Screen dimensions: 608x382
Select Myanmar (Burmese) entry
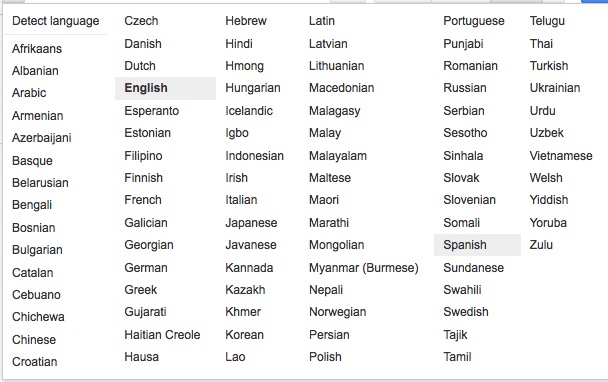click(x=364, y=268)
